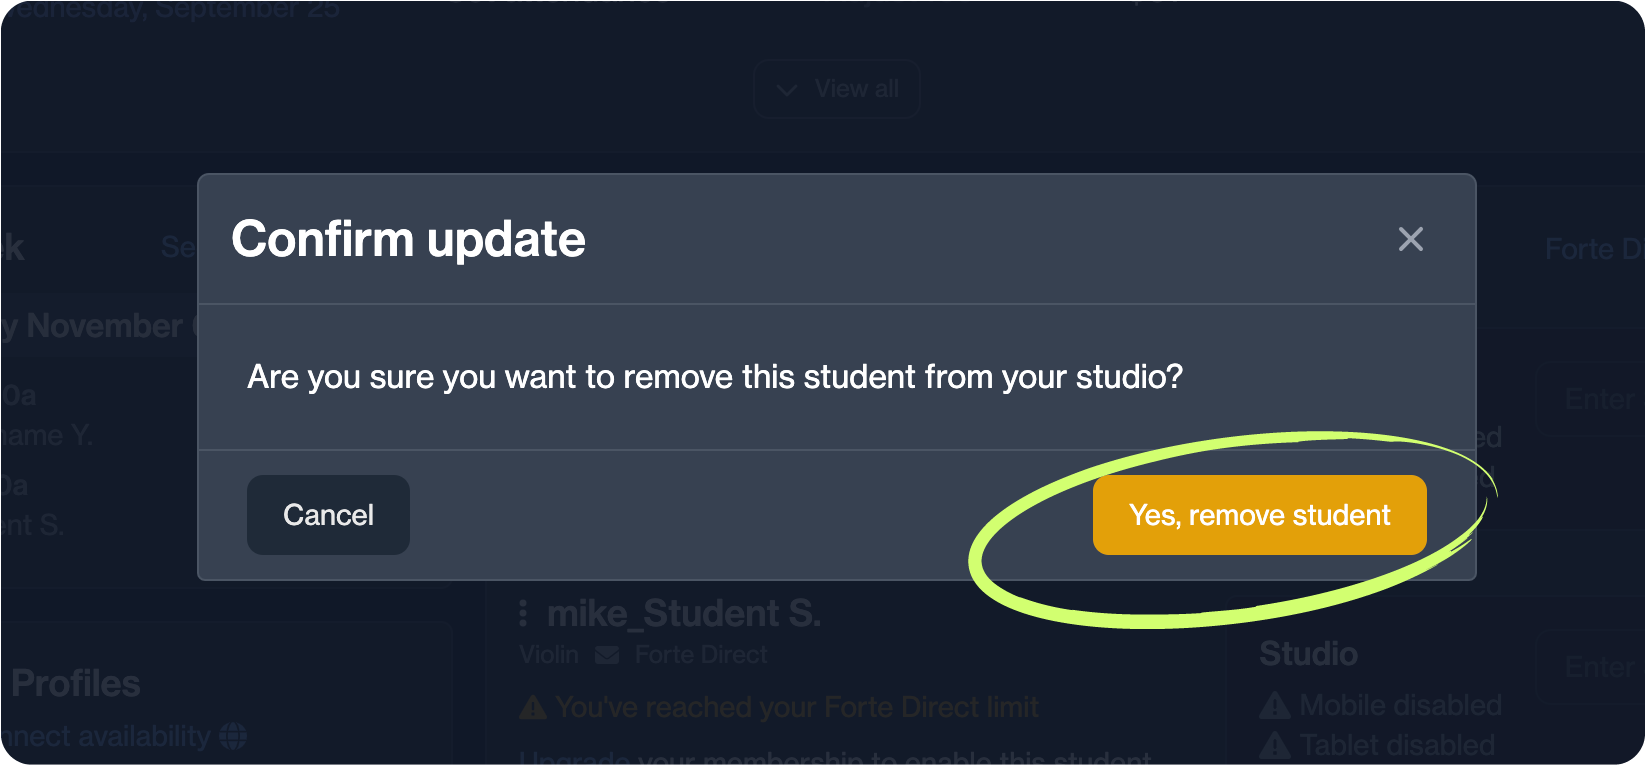
Task: Confirm with Yes, remove student
Action: click(x=1259, y=515)
